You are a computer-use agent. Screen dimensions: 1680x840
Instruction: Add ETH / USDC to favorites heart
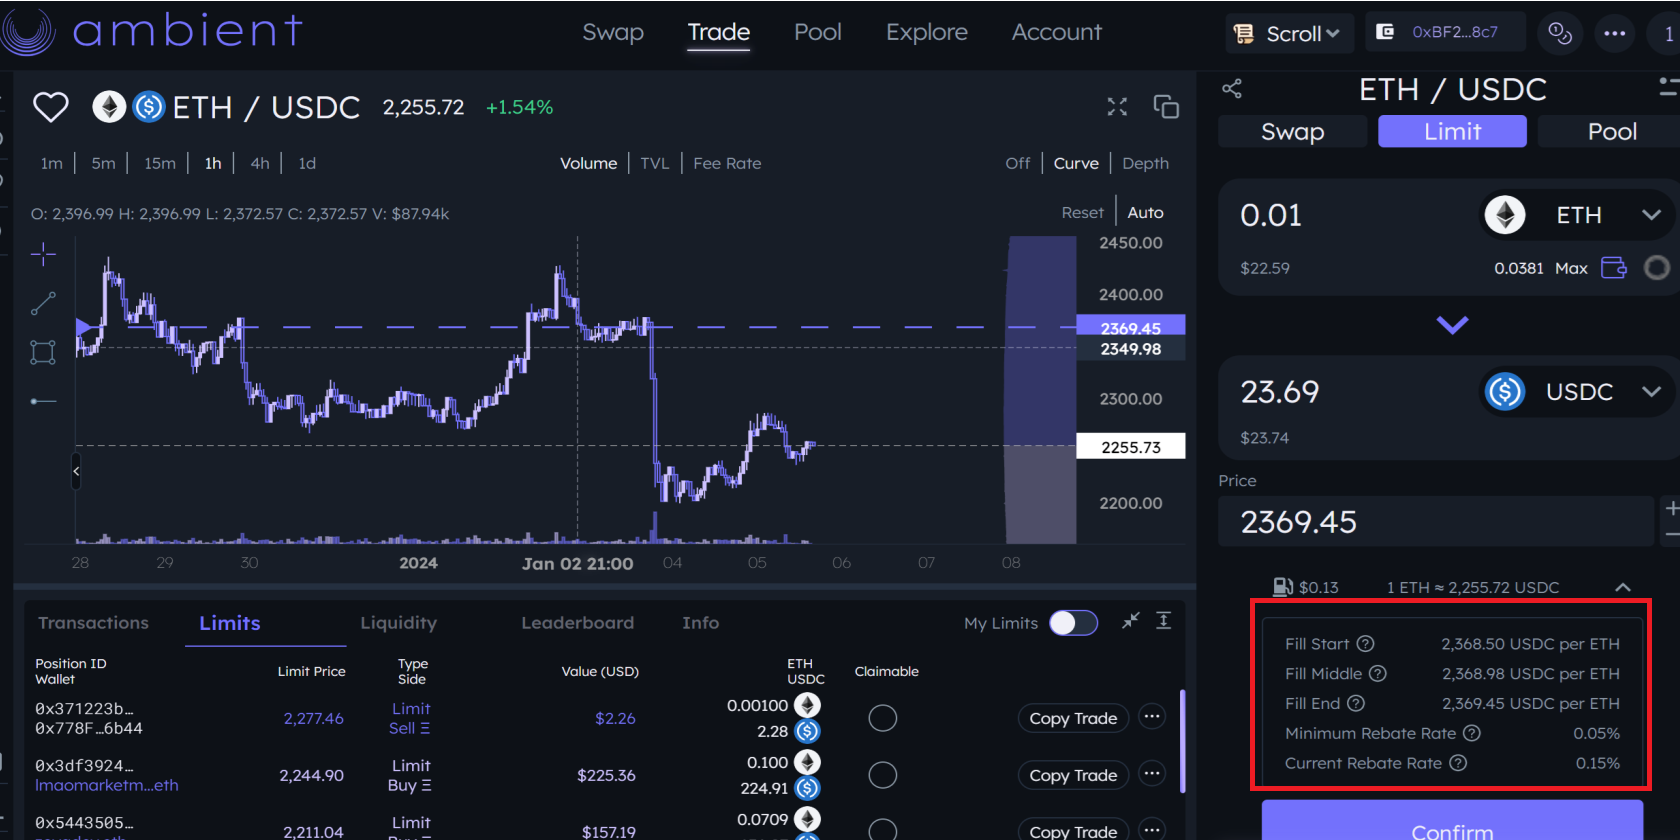click(x=51, y=107)
